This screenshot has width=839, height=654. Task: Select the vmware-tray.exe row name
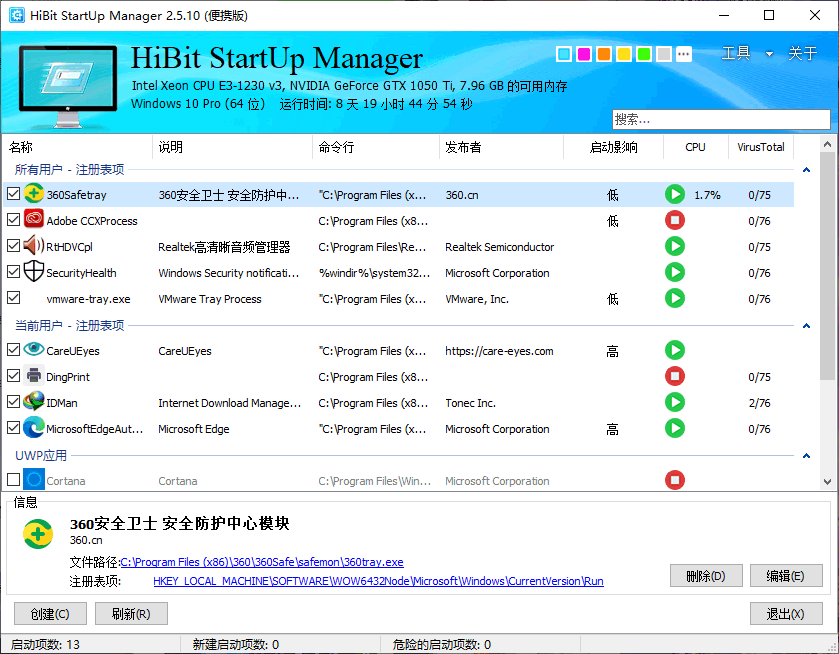[x=88, y=299]
